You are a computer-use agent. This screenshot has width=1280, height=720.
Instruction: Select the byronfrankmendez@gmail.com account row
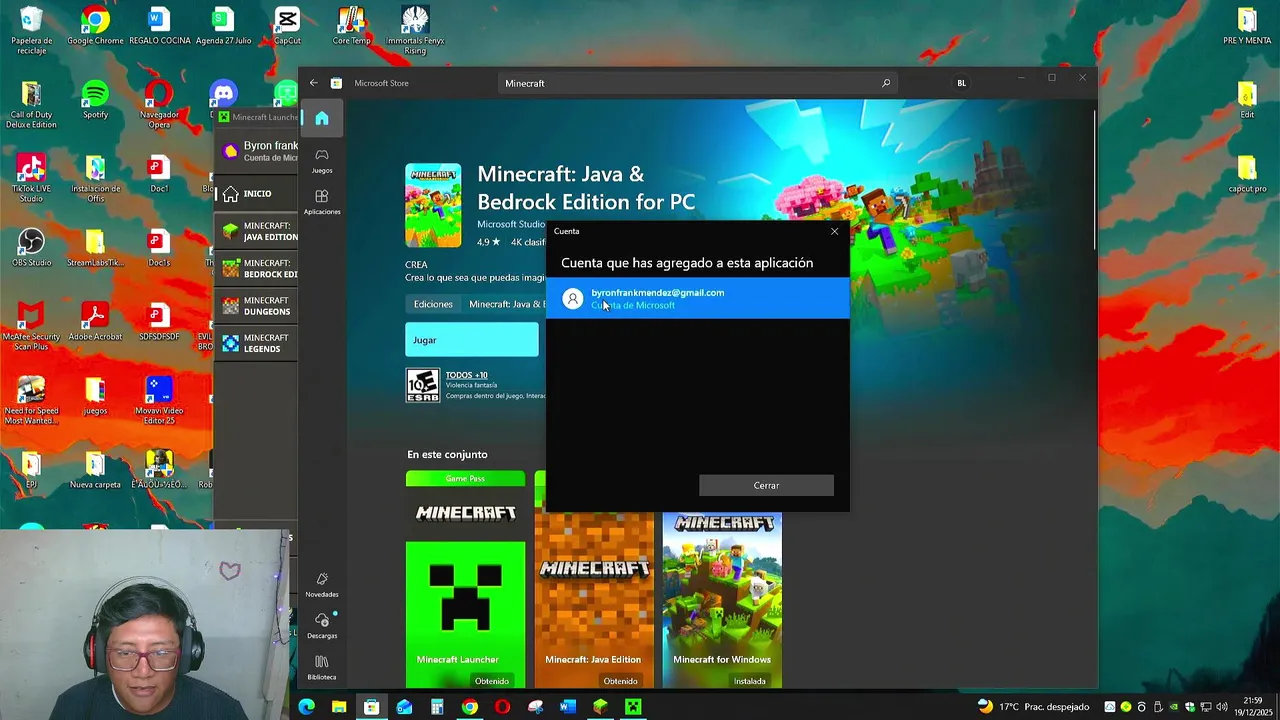(x=698, y=299)
